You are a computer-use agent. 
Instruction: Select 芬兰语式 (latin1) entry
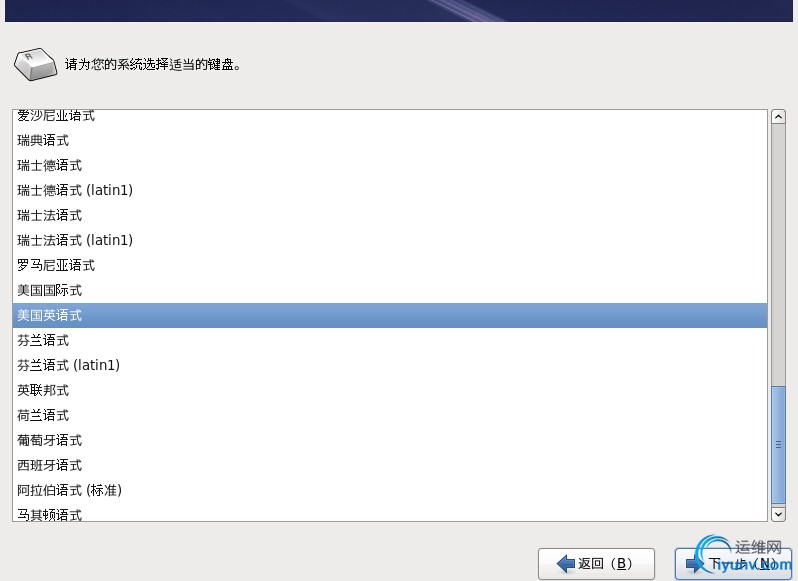pos(390,365)
